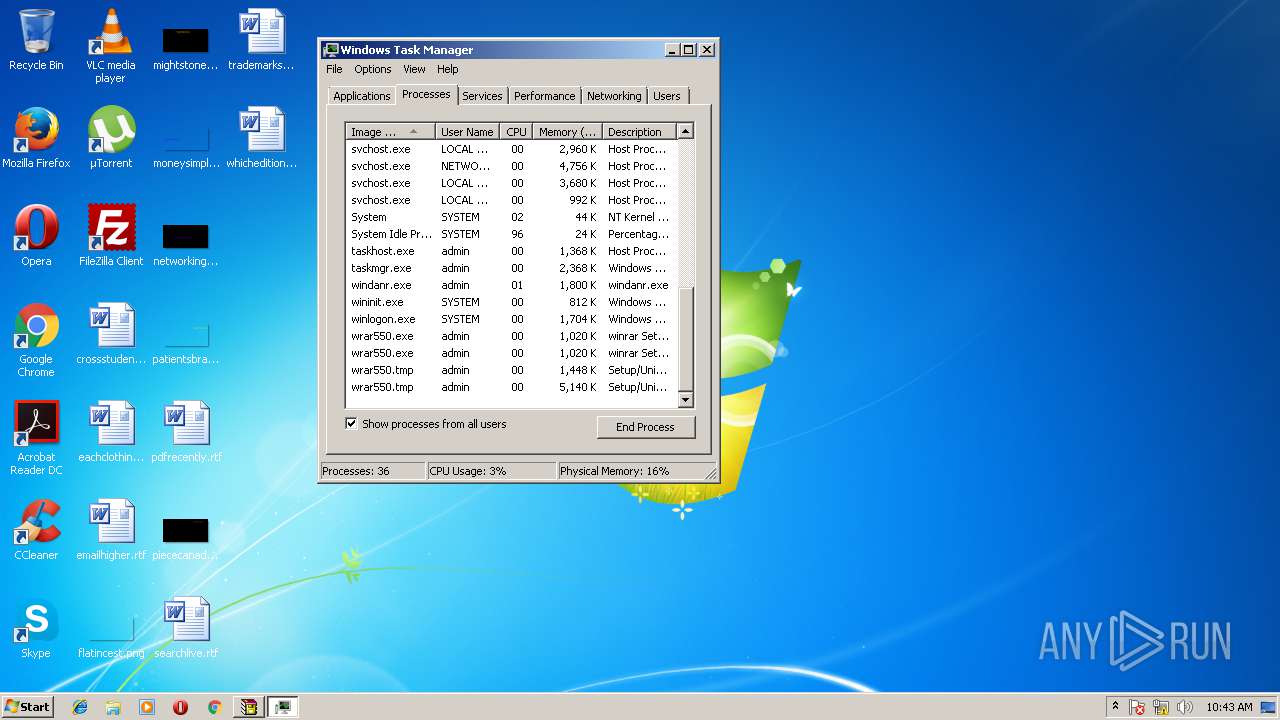This screenshot has height=720, width=1280.
Task: Select the winlogon.exe process row
Action: pos(511,319)
